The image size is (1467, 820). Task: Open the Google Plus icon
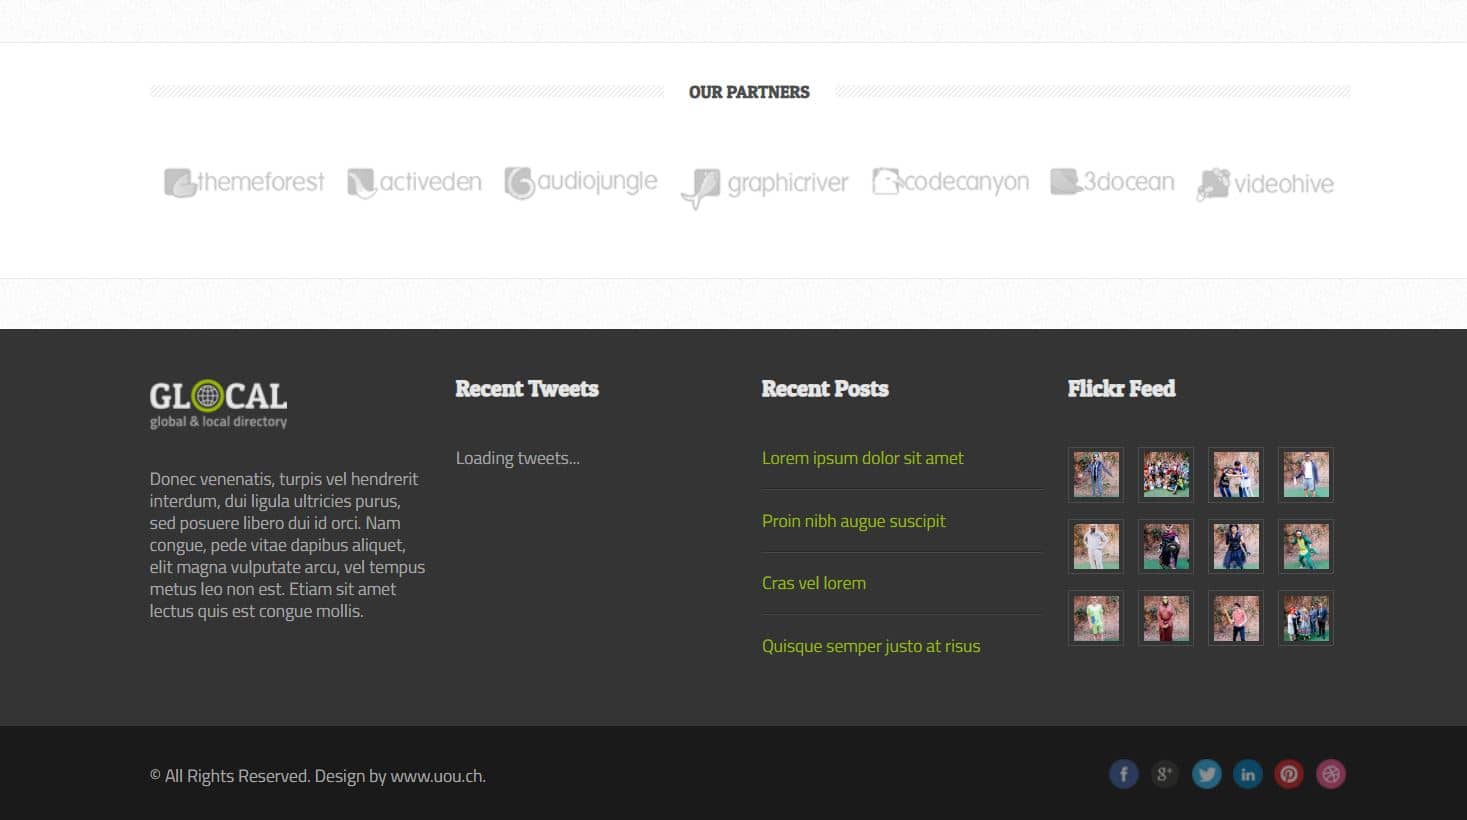pos(1164,774)
